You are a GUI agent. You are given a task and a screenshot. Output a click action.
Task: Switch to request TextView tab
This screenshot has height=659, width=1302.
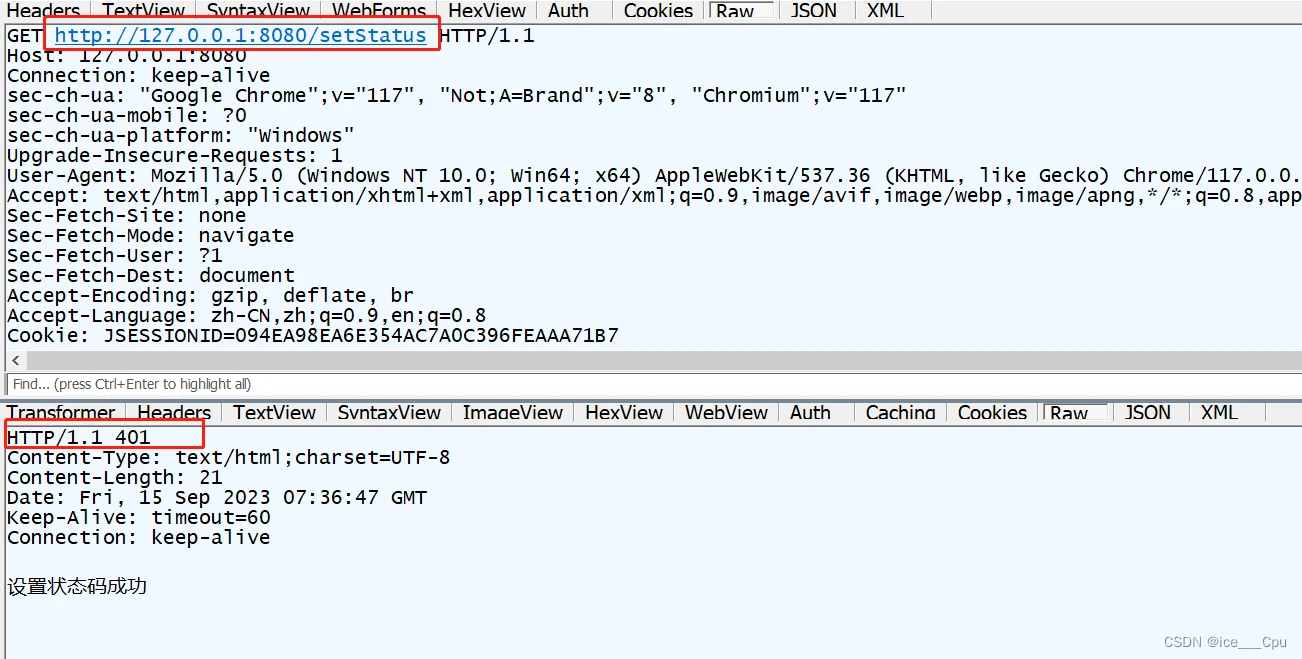(x=144, y=11)
